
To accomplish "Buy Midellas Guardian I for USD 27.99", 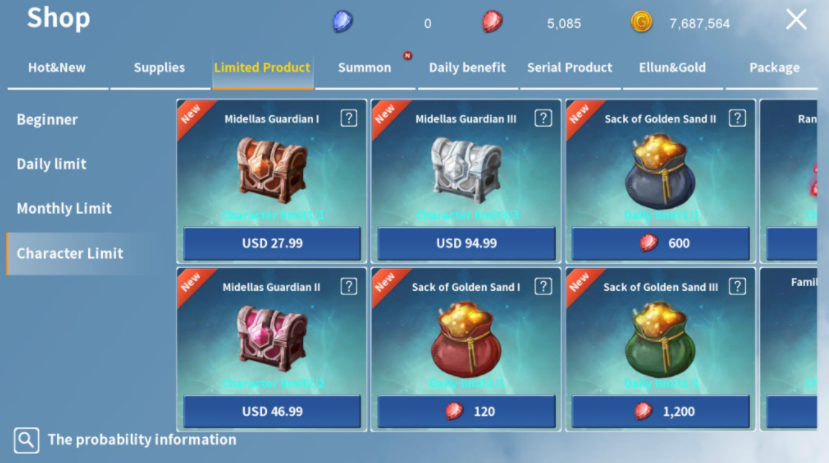I will 272,243.
